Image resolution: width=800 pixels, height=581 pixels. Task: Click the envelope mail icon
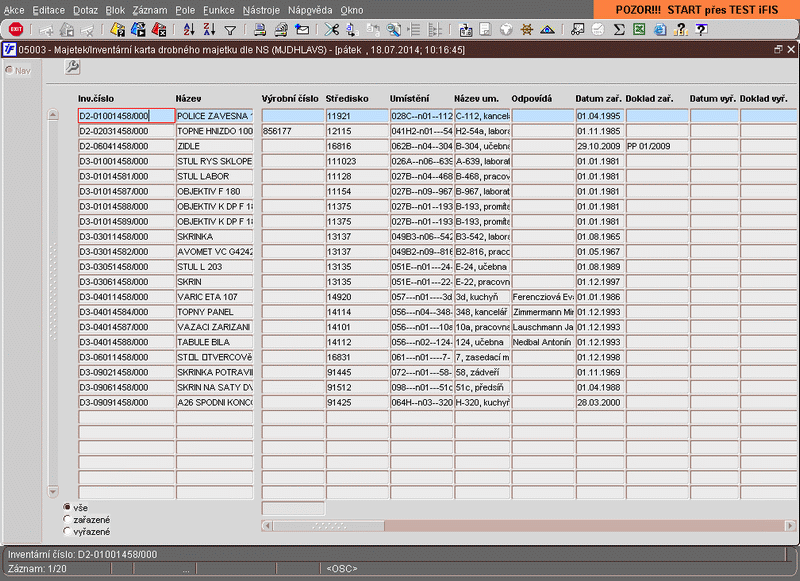(302, 30)
